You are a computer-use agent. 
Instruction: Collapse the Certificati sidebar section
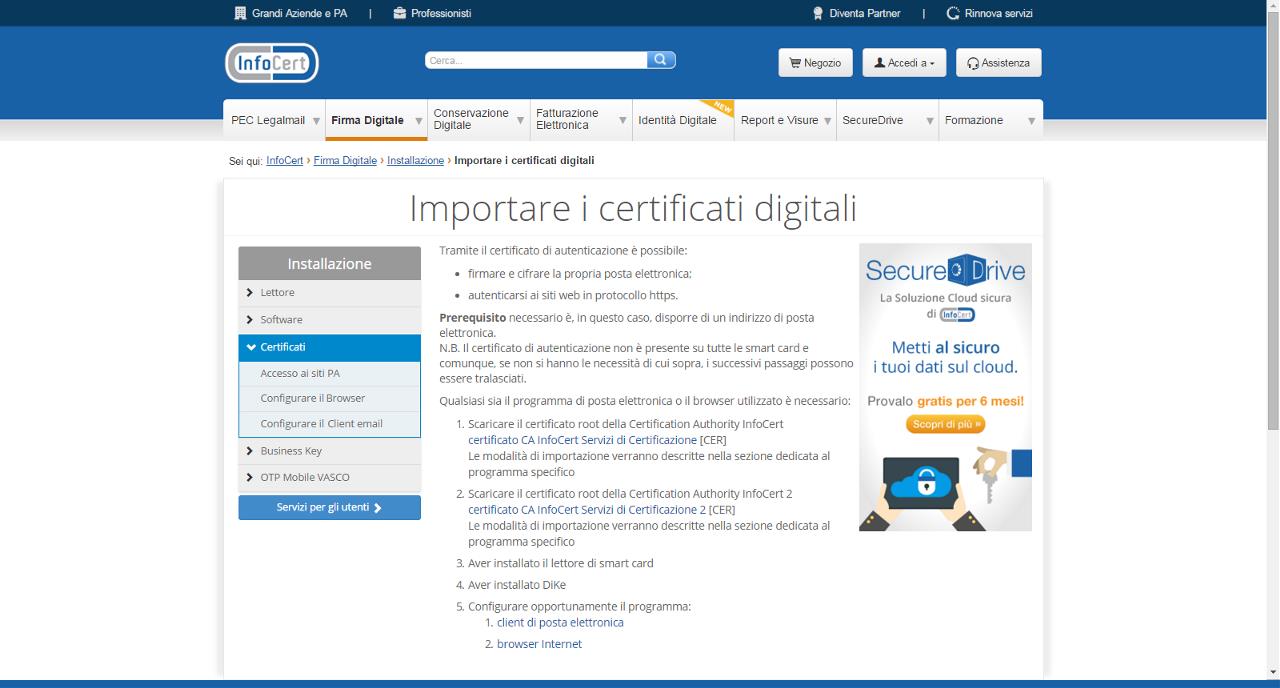coord(329,347)
